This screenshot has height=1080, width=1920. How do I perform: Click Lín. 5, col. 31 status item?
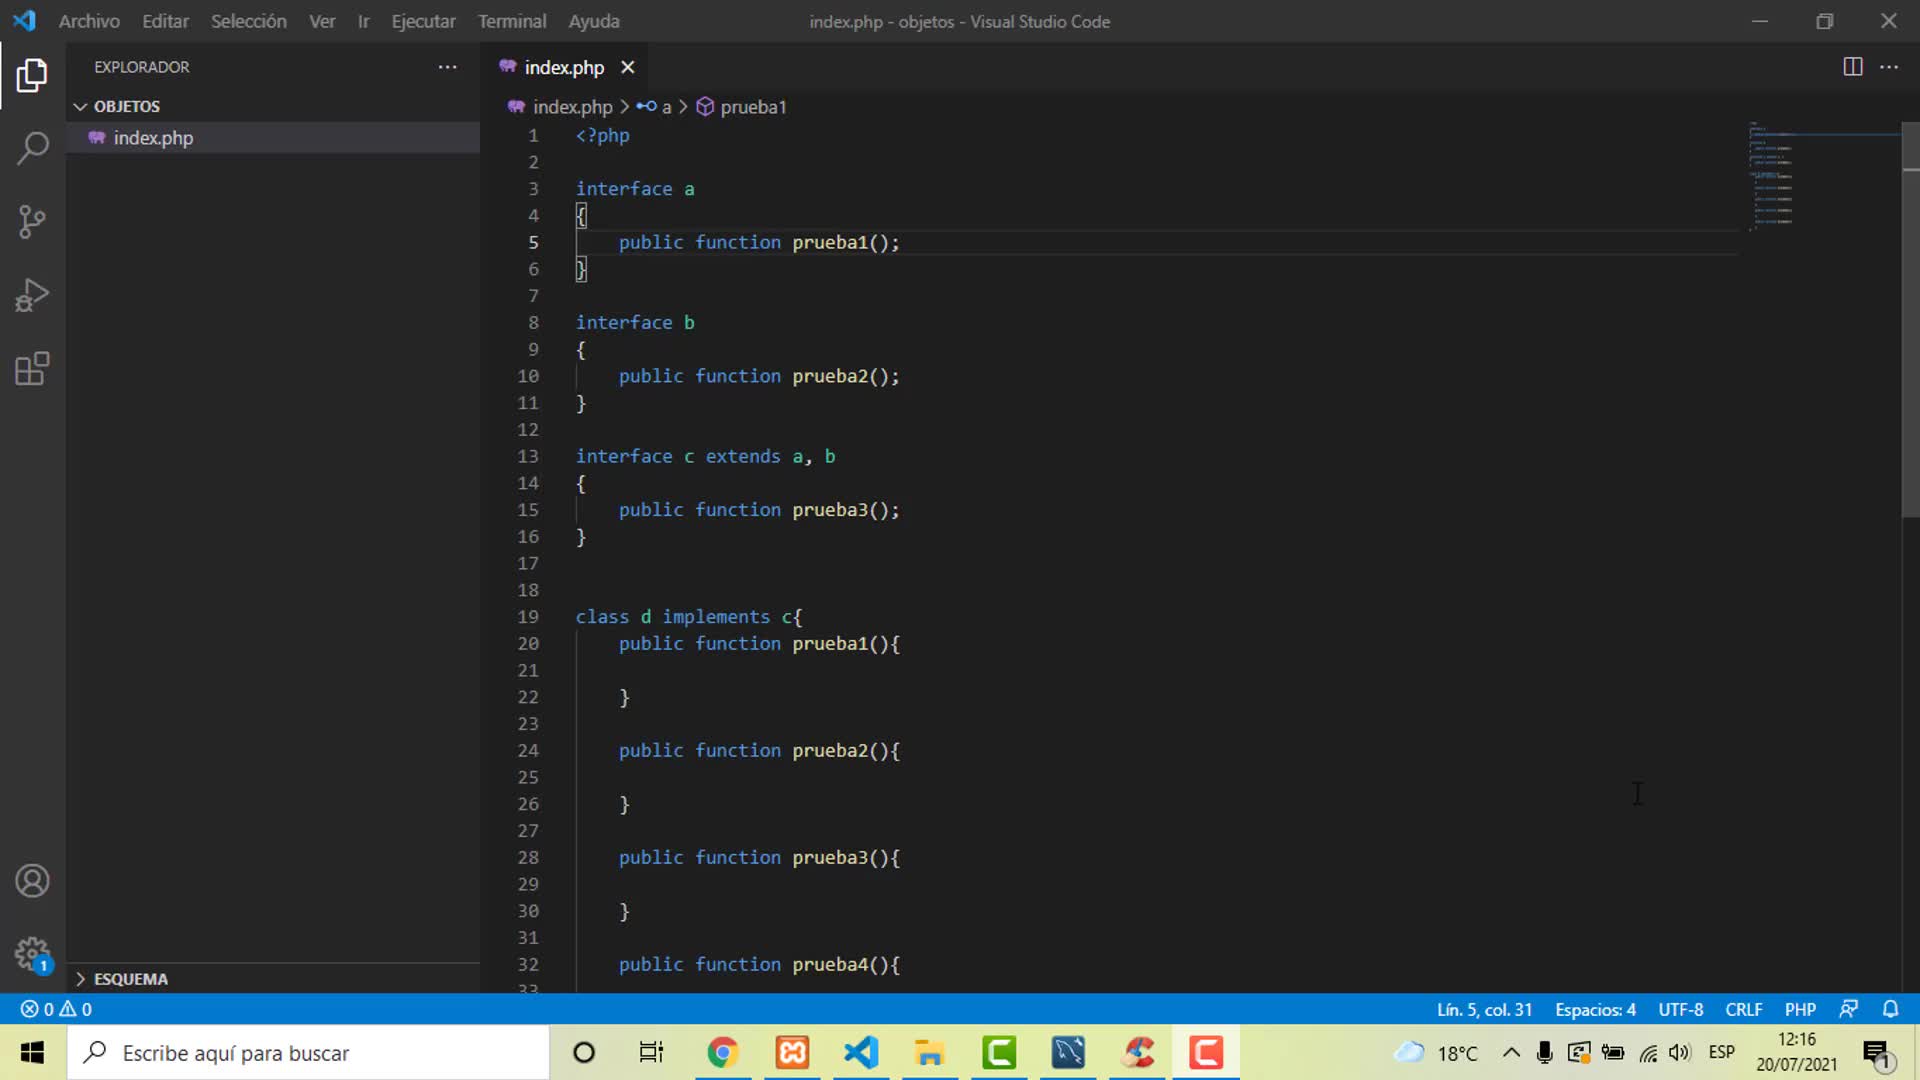point(1484,1009)
